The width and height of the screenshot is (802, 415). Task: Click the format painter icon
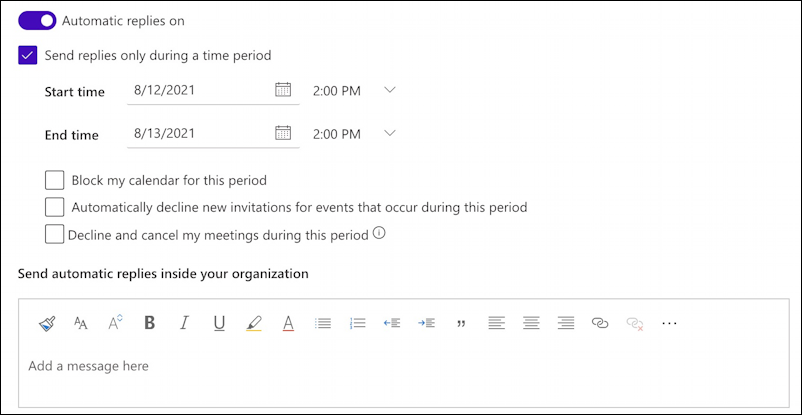point(48,323)
